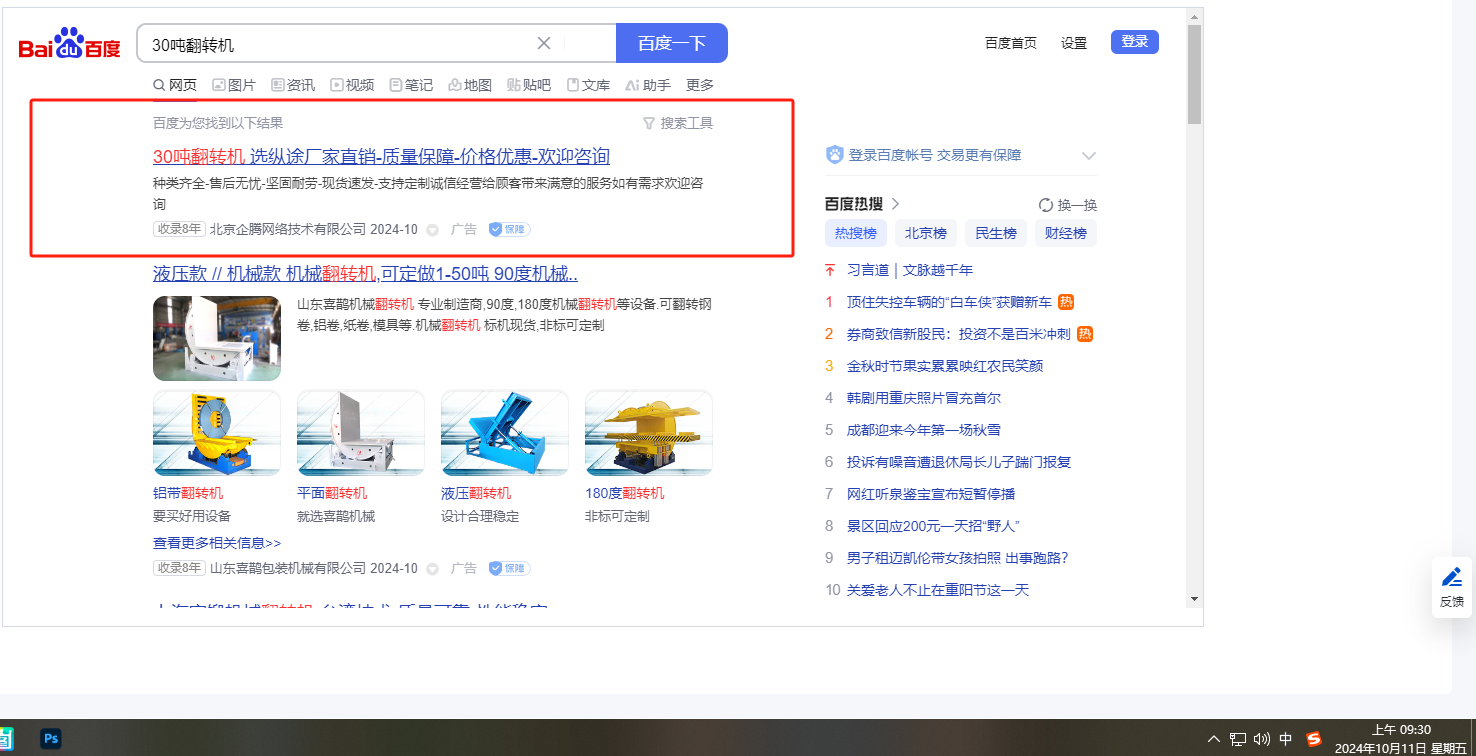Select the 民生榜 hot list tab
This screenshot has width=1476, height=756.
point(996,233)
